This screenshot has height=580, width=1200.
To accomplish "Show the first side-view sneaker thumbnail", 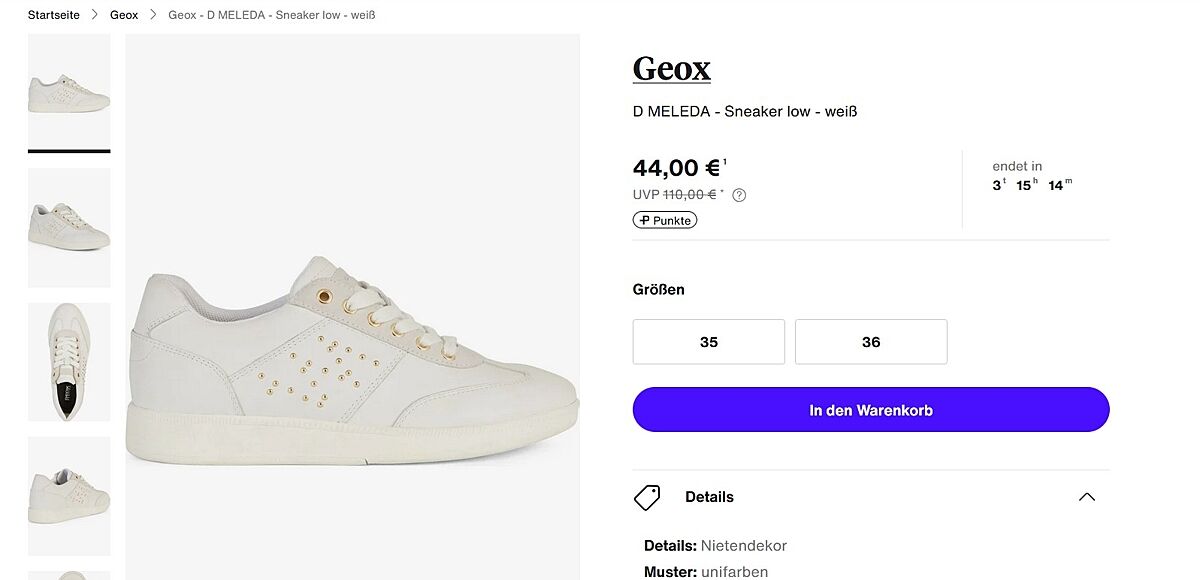I will click(69, 92).
